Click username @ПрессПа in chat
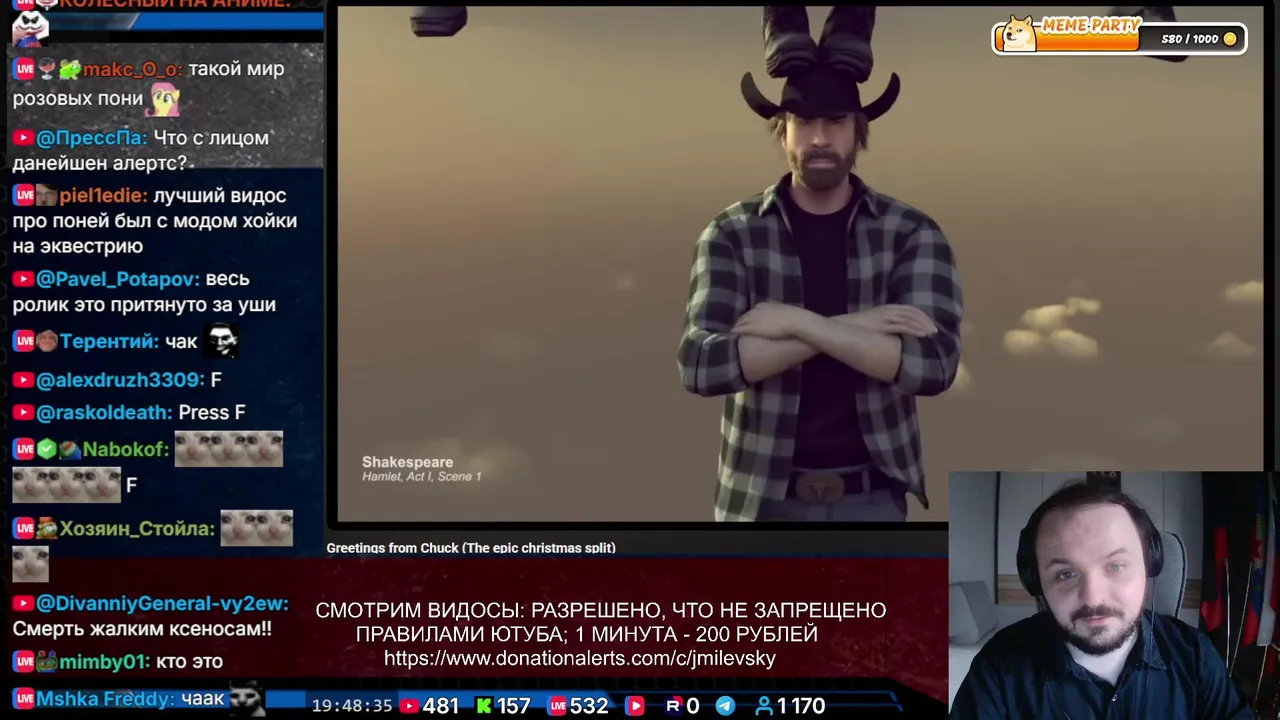Viewport: 1280px width, 720px height. (x=92, y=138)
